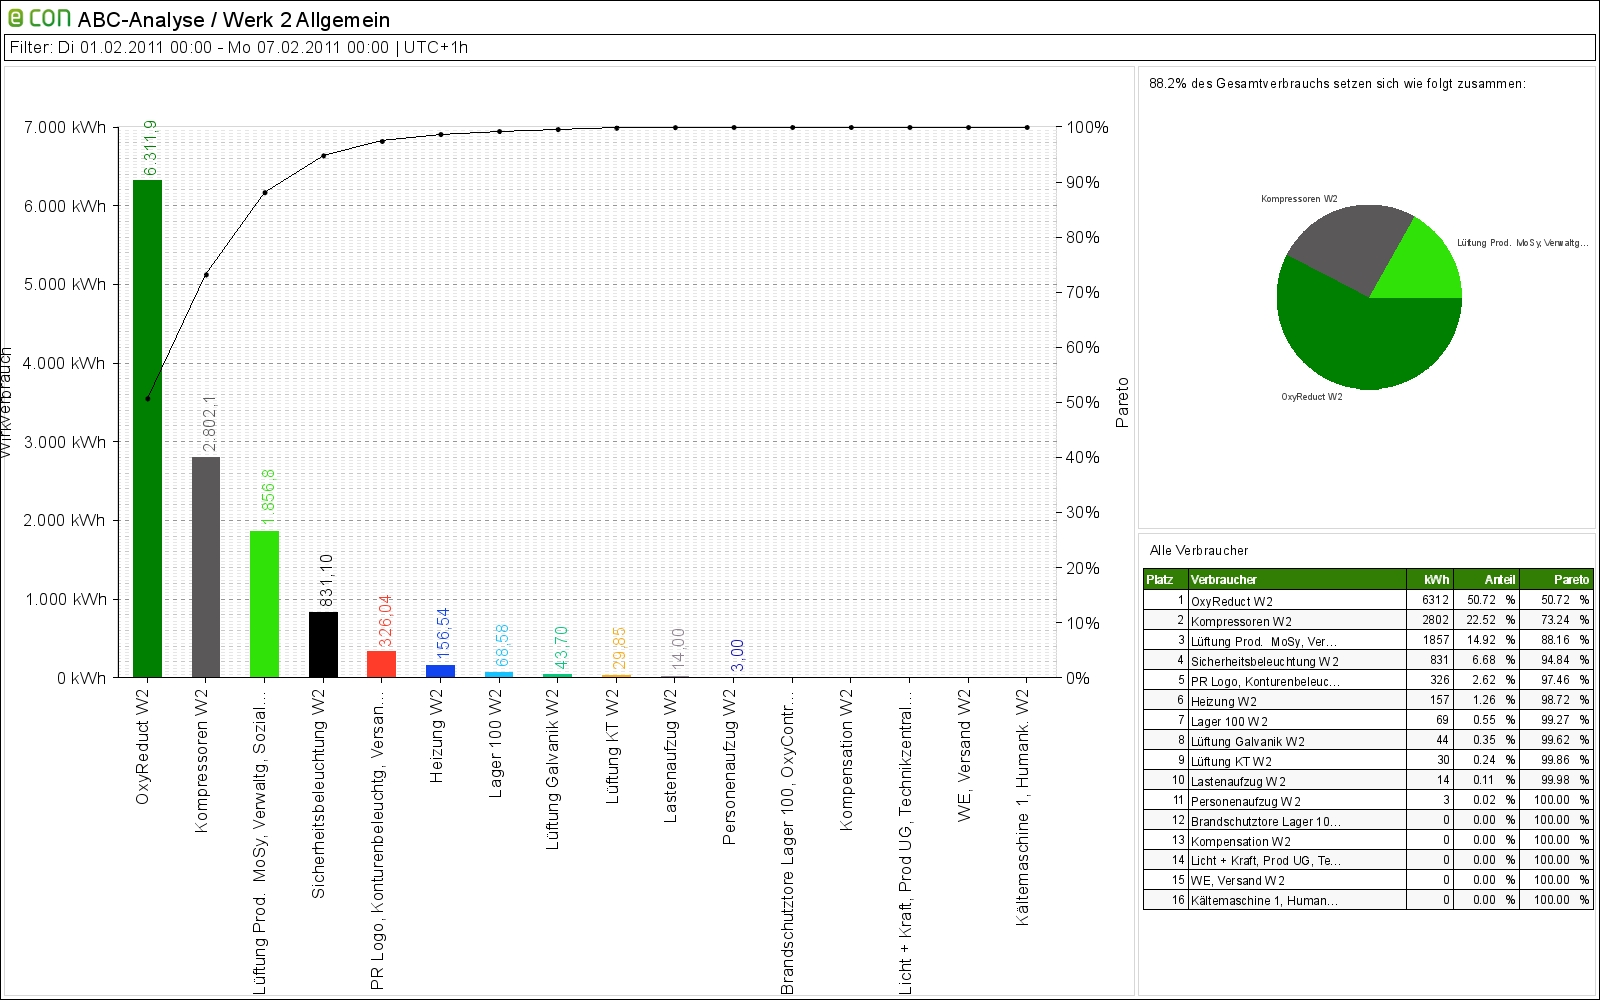Viewport: 1600px width, 1000px height.
Task: Click x-axis label Lastenaufzug W2
Action: point(670,756)
